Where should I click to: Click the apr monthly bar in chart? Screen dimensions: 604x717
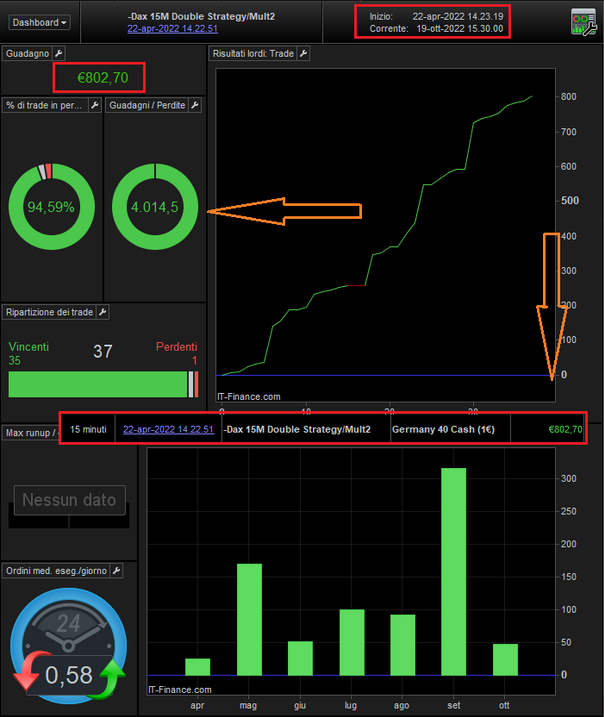point(198,667)
